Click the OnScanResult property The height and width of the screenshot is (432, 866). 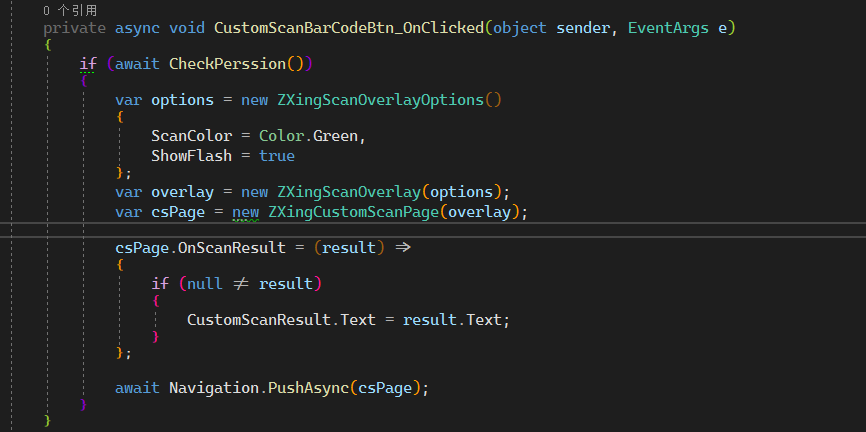[232, 247]
